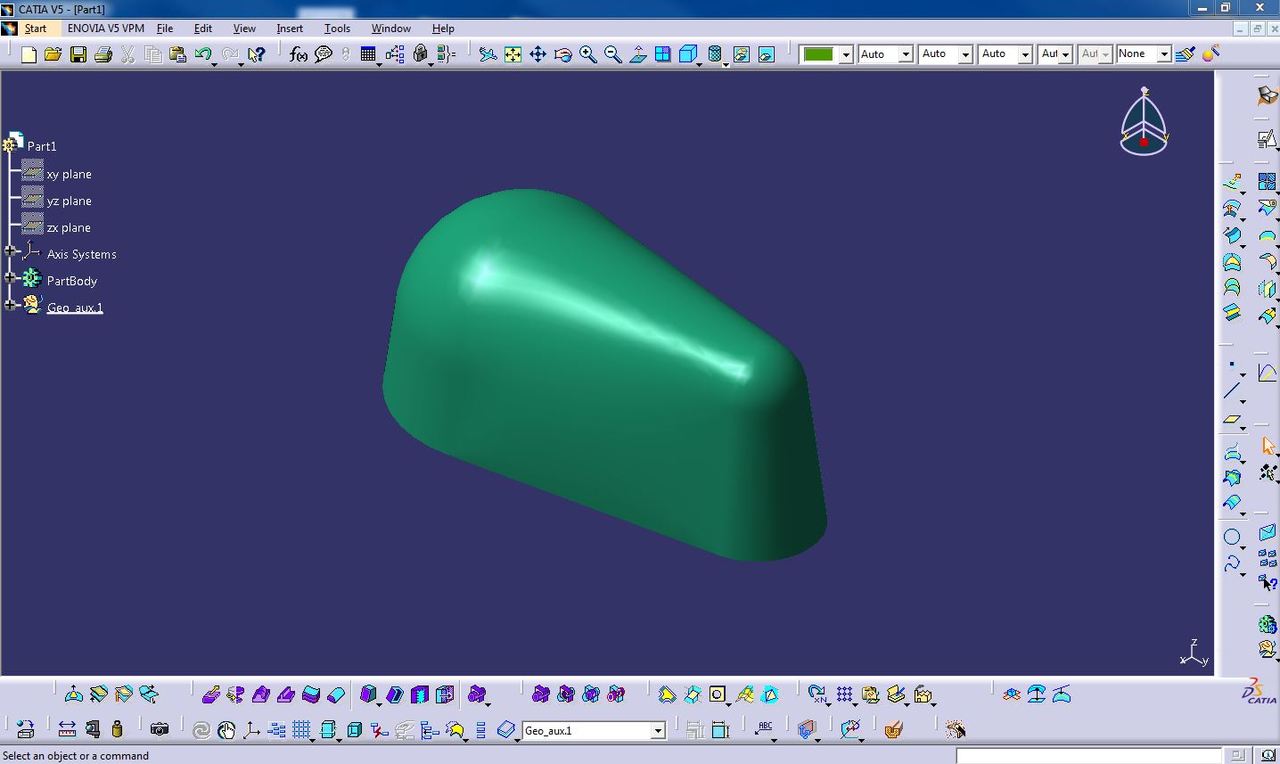Select the Rotate view tool

(563, 54)
